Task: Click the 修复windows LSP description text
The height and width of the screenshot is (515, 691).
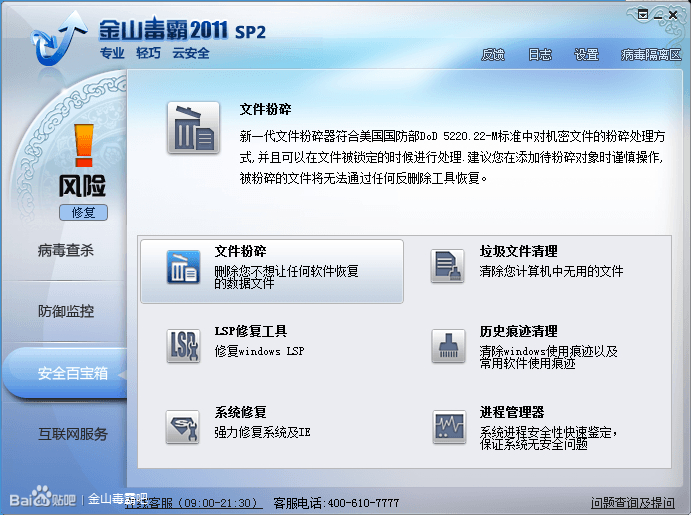Action: [260, 351]
